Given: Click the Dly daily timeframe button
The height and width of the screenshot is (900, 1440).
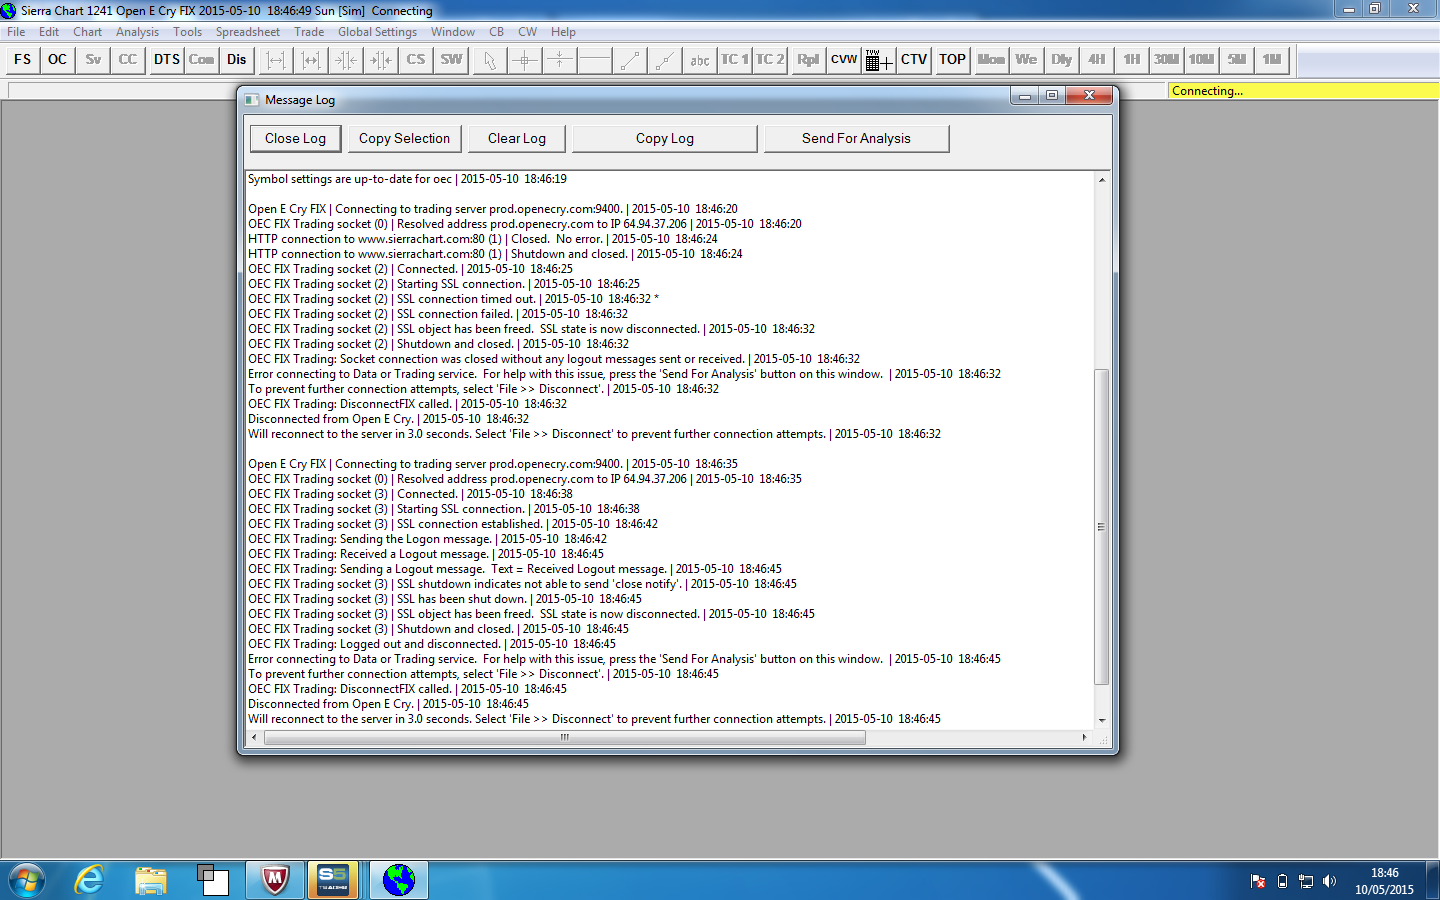Looking at the screenshot, I should (1061, 60).
